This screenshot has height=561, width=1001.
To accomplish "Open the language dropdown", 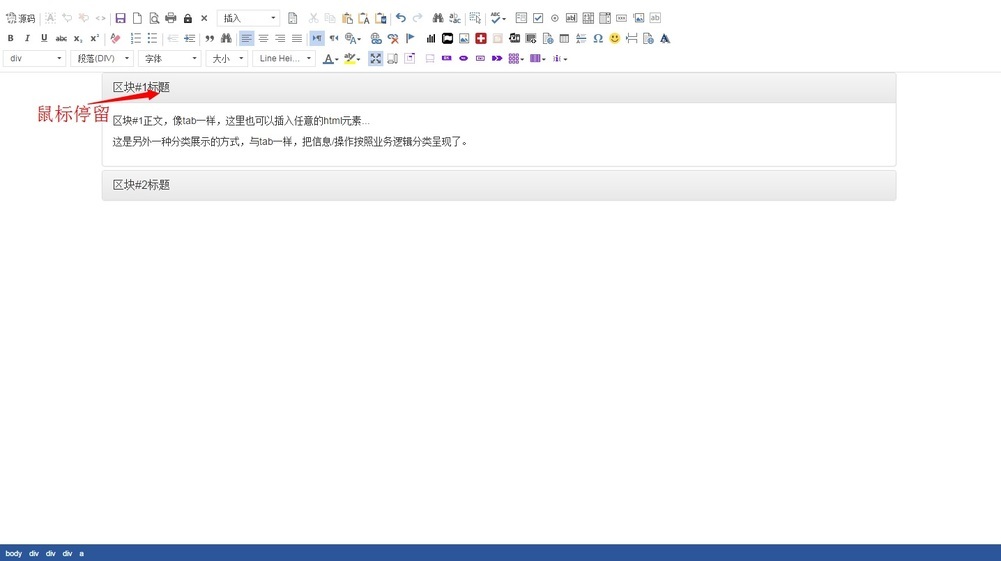I will [x=353, y=39].
